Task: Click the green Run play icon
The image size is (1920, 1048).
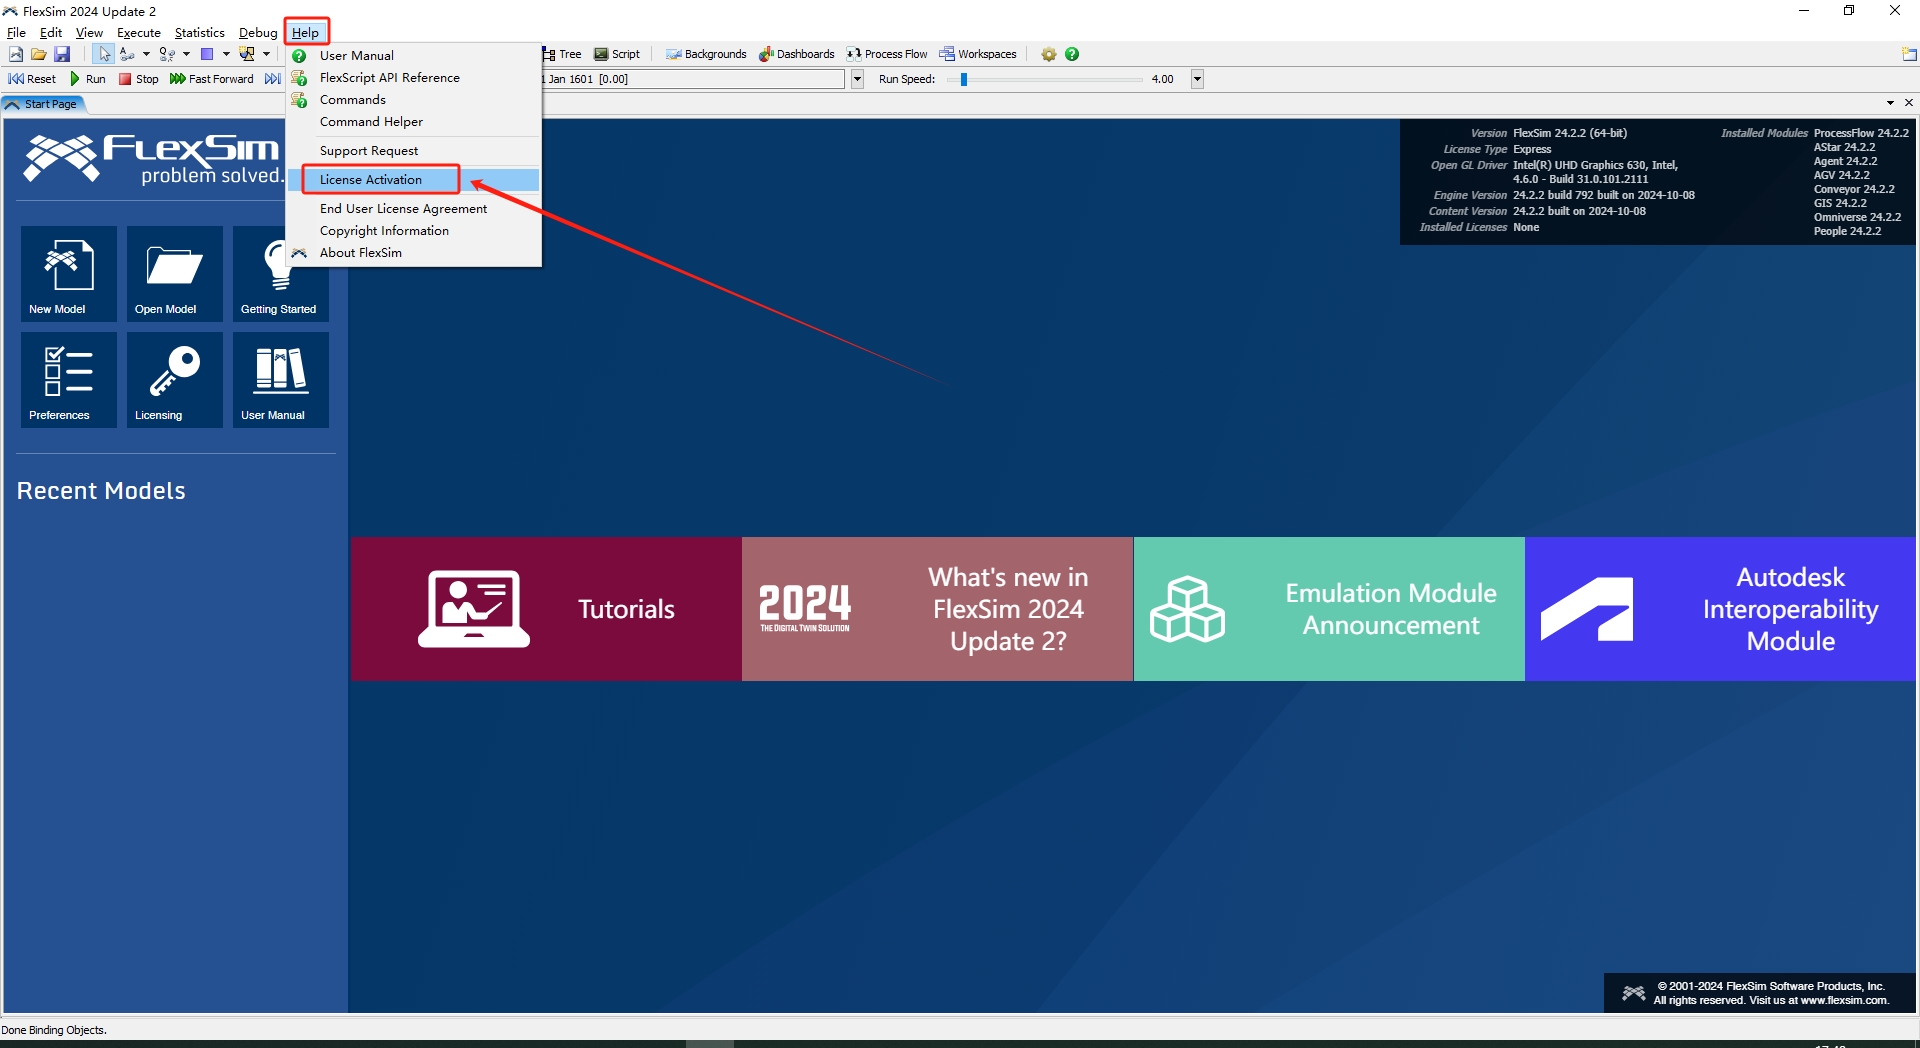Action: click(x=75, y=79)
